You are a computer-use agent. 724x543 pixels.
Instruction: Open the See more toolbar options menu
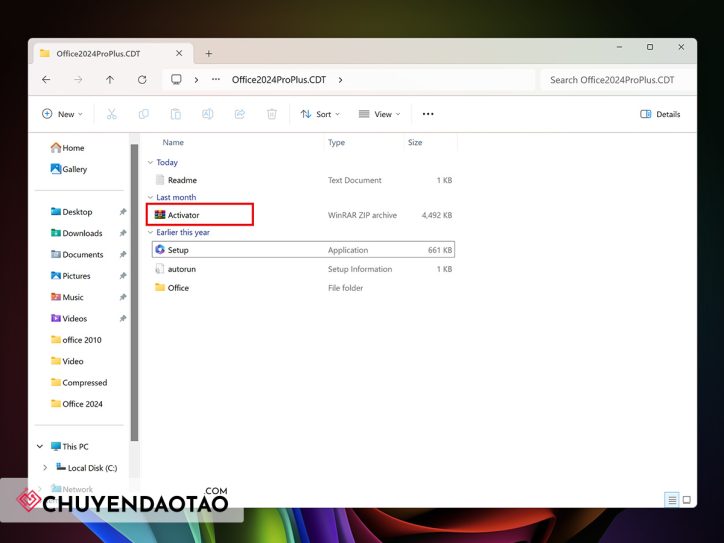428,114
